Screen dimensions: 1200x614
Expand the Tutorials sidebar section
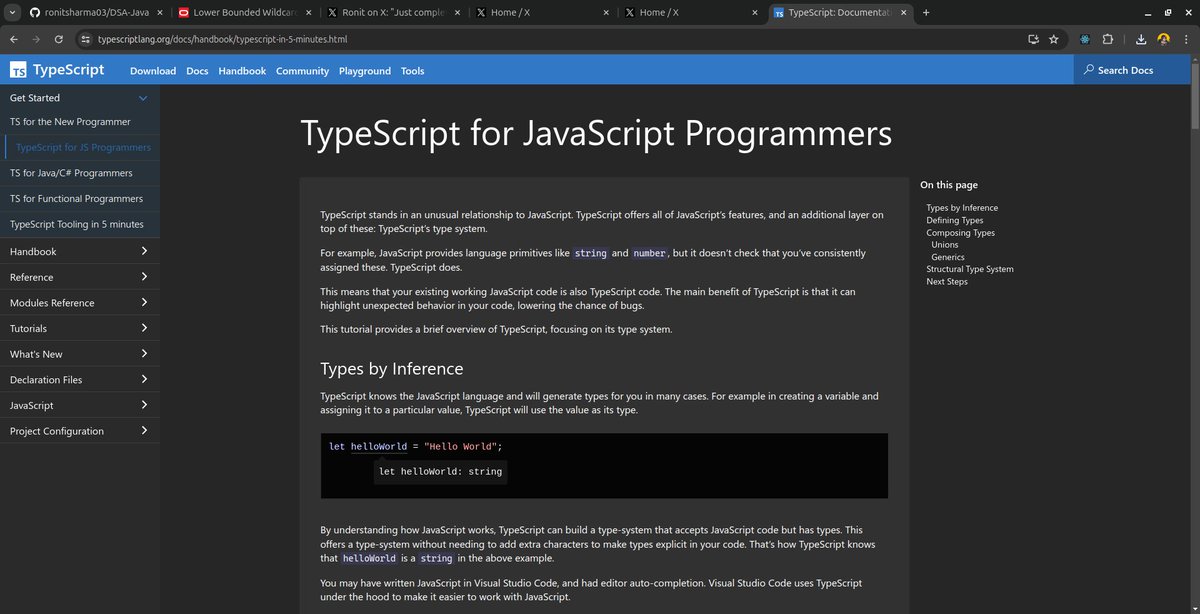pyautogui.click(x=80, y=328)
